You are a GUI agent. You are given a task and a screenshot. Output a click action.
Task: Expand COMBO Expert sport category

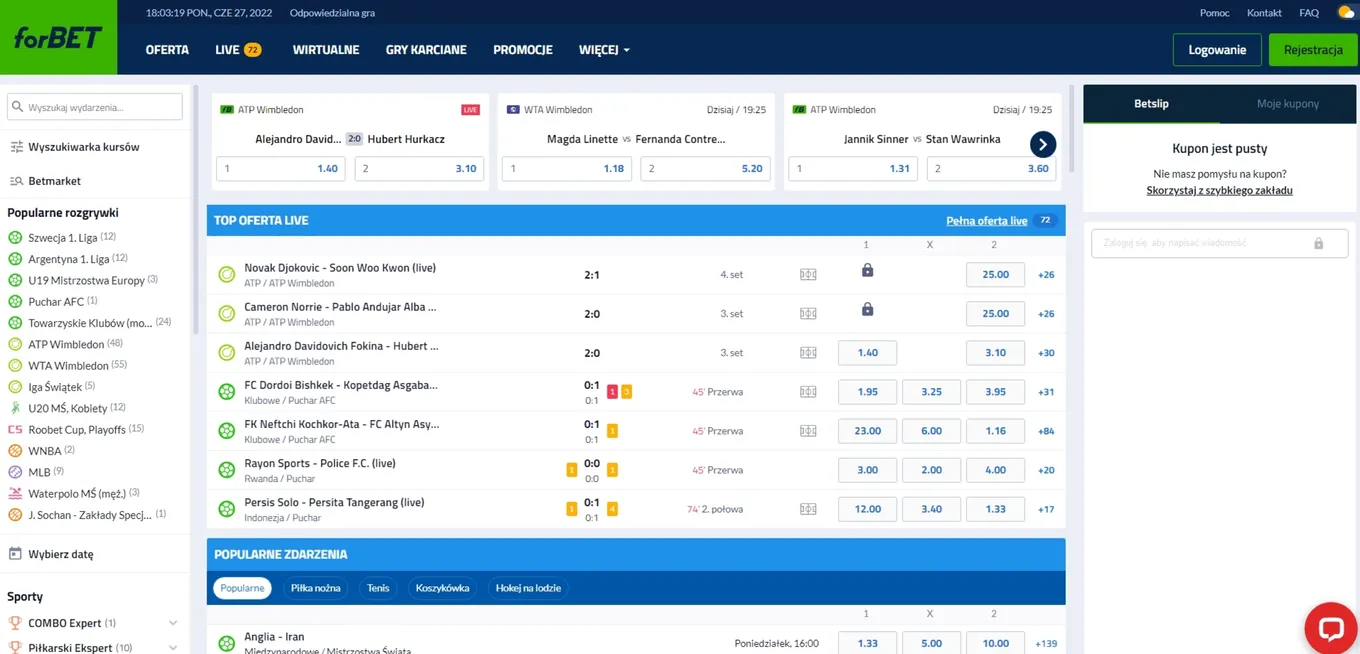[173, 623]
